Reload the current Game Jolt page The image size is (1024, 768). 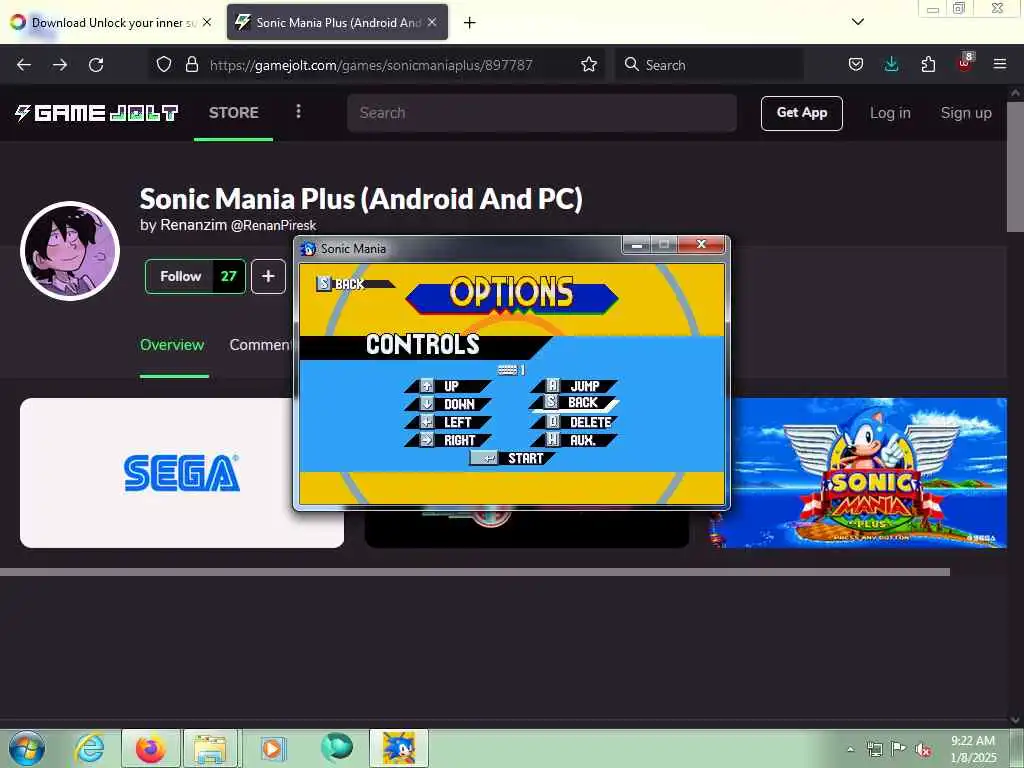point(96,65)
